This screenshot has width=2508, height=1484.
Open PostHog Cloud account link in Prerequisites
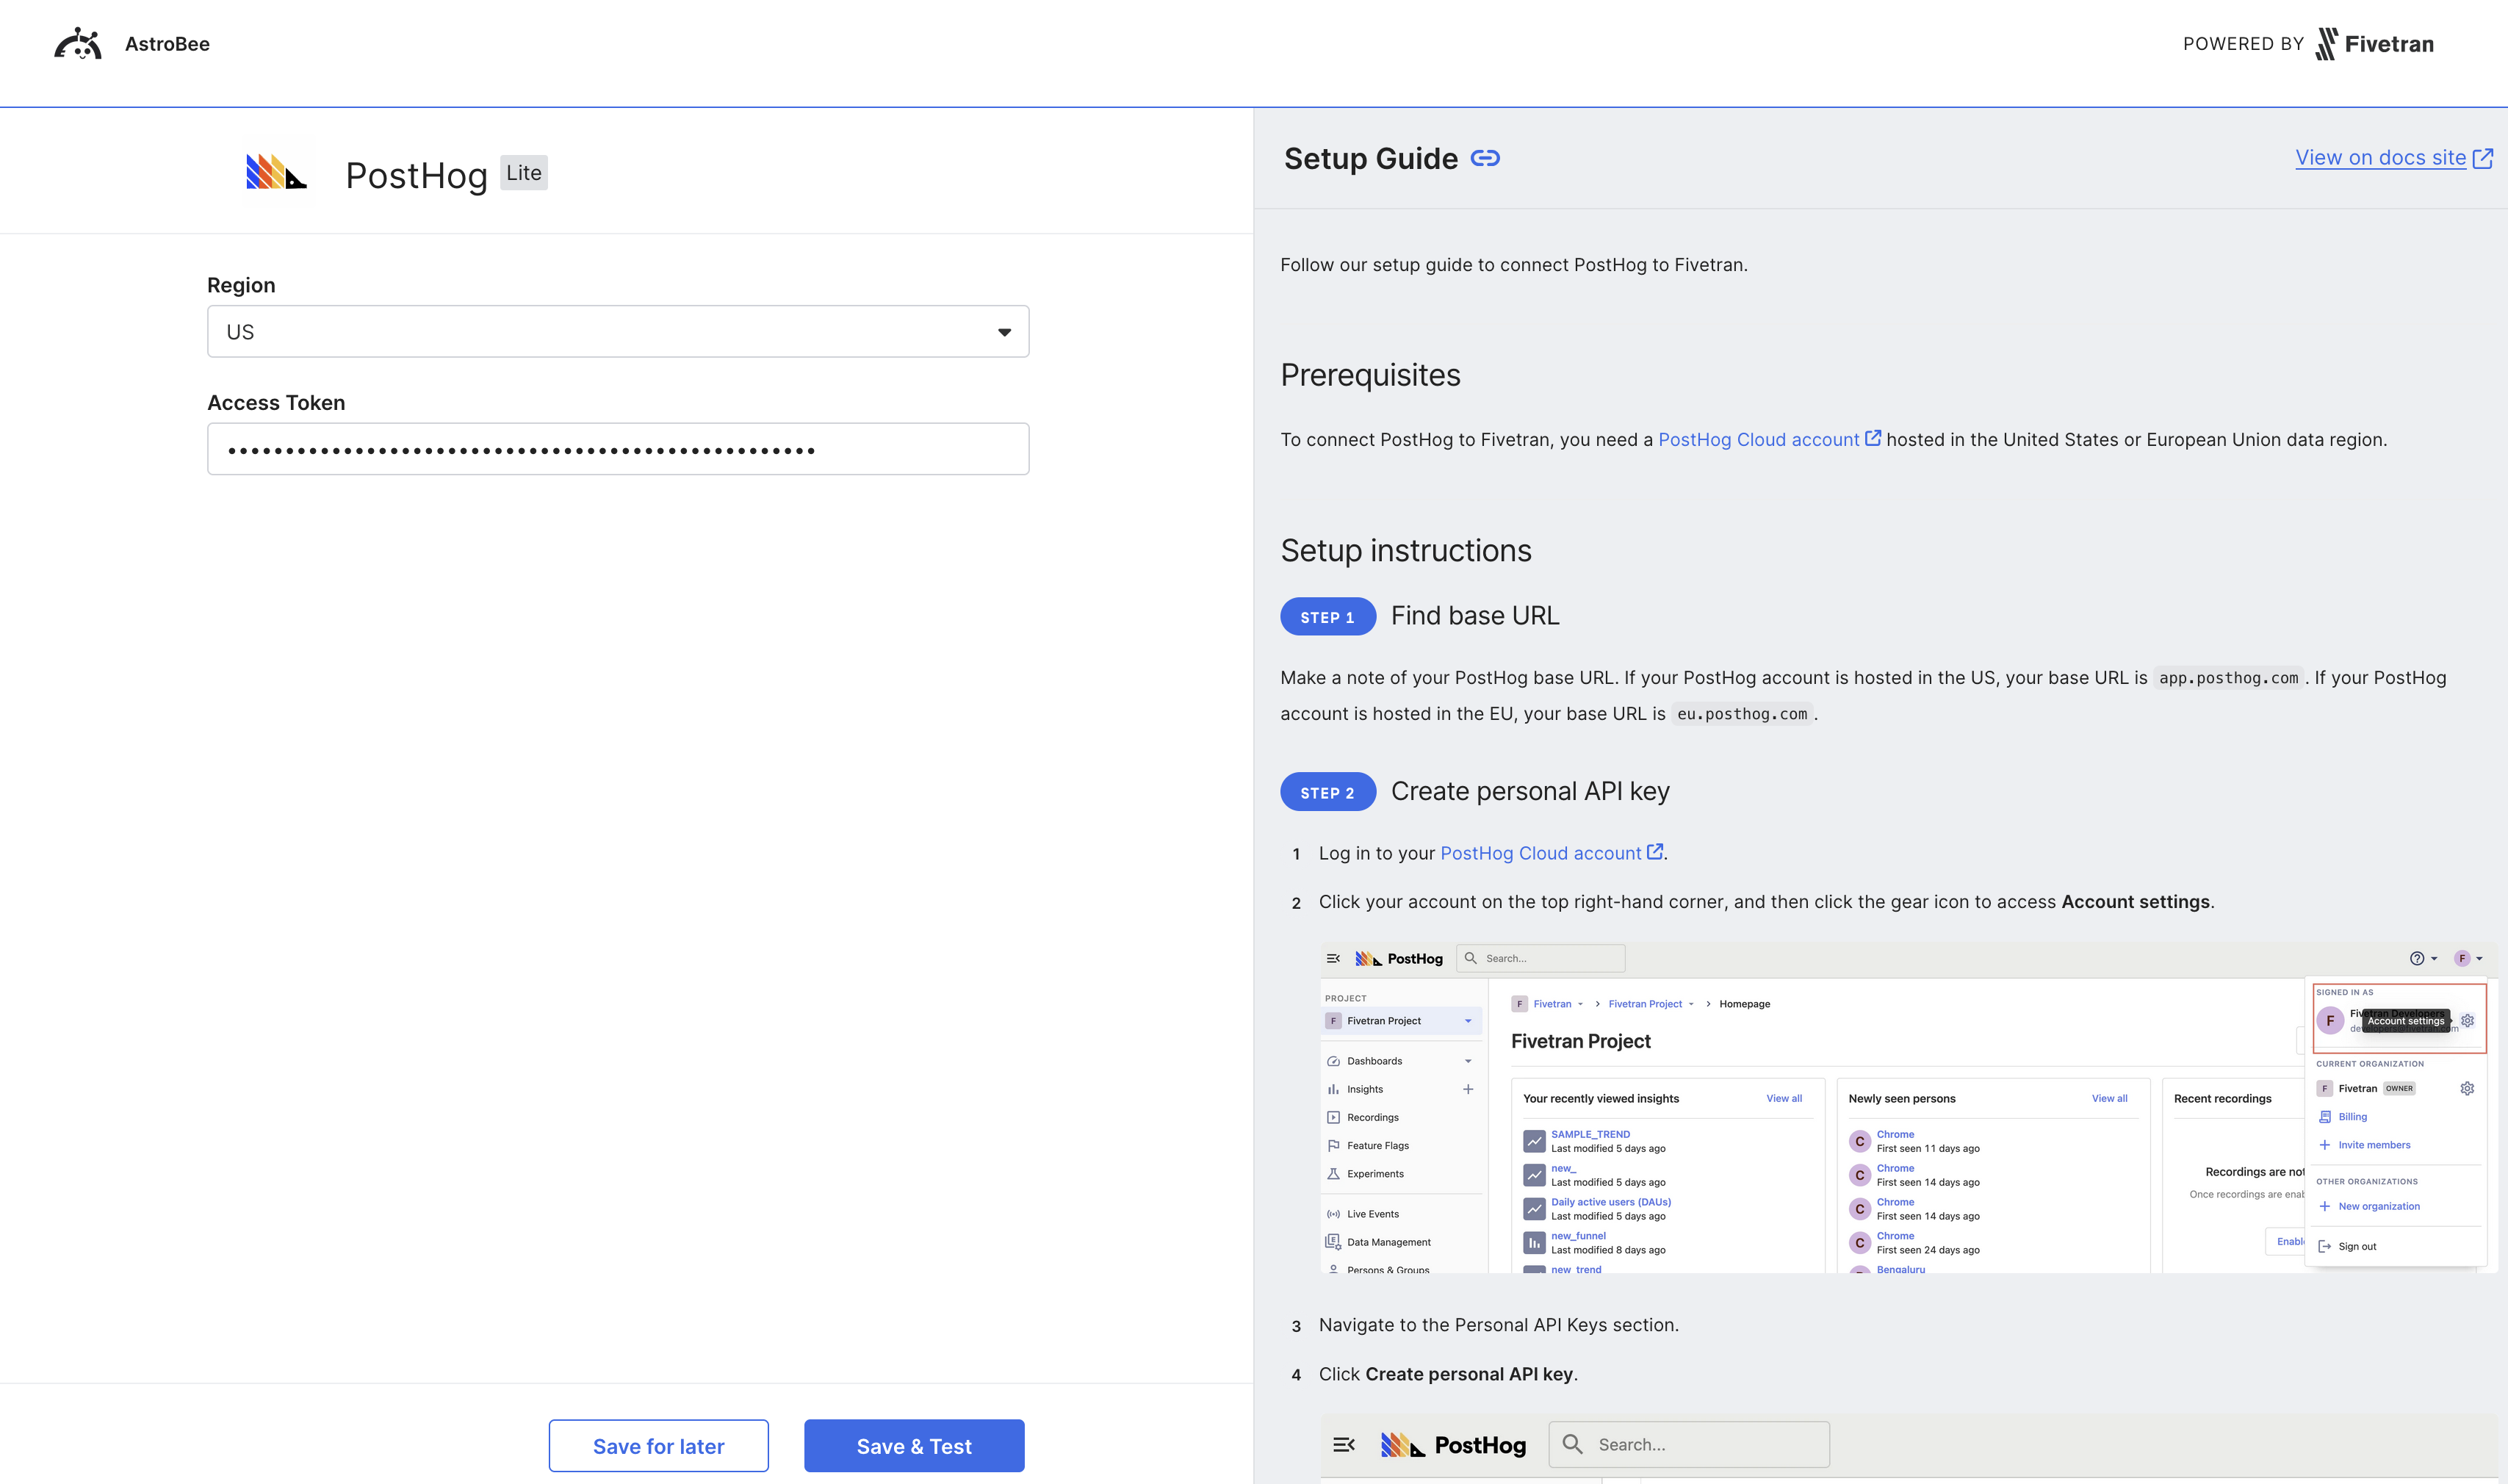click(x=1758, y=440)
